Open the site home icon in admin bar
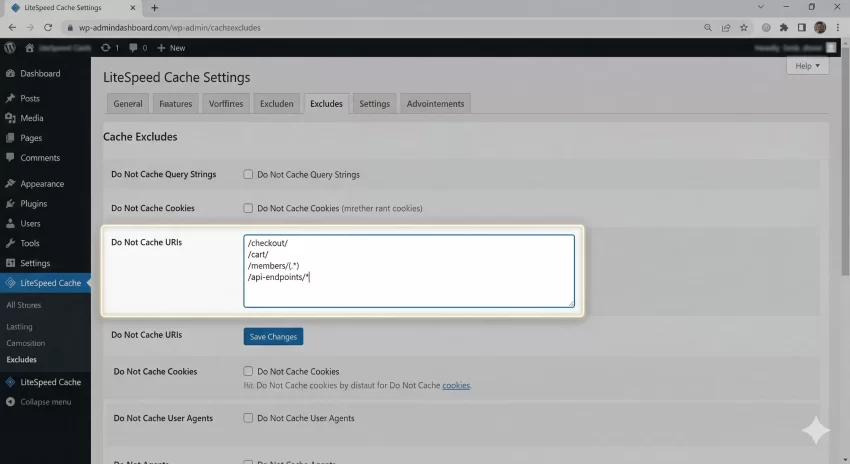 click(29, 48)
